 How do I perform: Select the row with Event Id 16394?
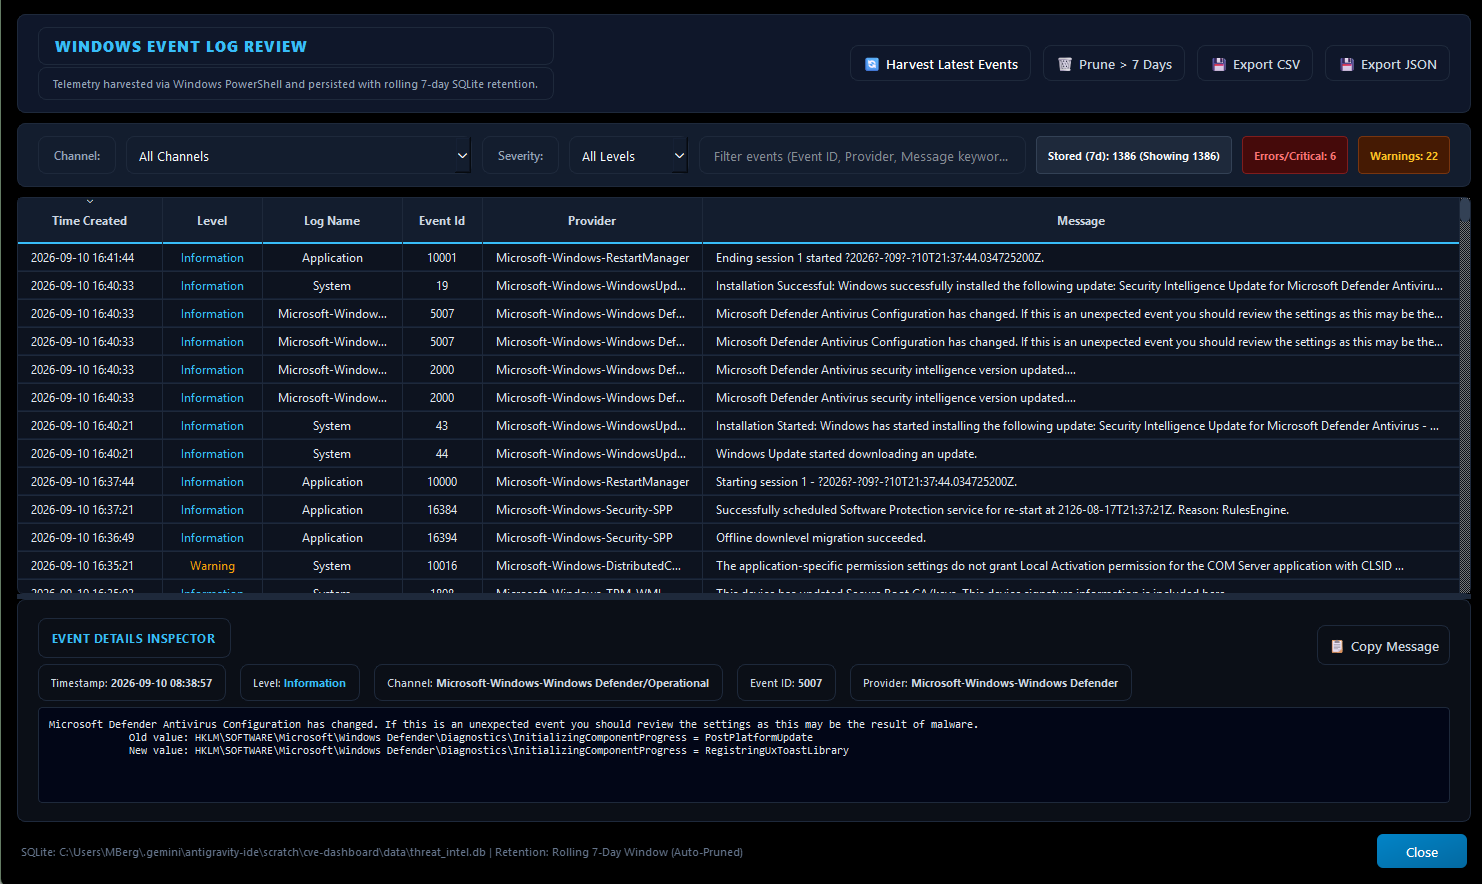tap(738, 538)
